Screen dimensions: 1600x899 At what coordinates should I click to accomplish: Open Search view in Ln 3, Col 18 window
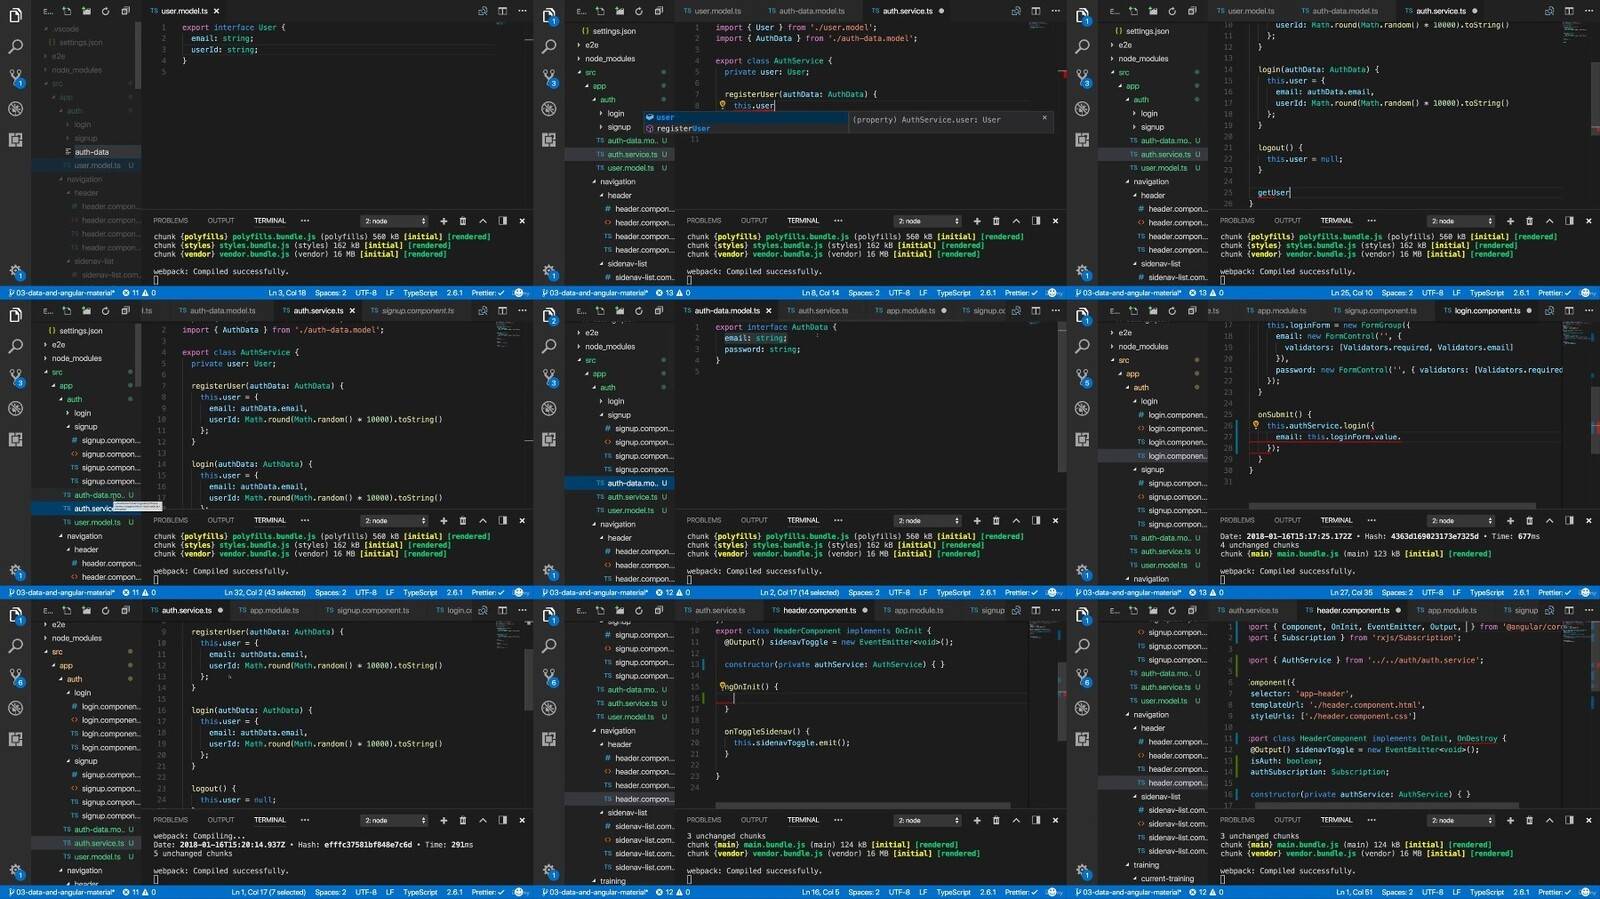[x=16, y=46]
